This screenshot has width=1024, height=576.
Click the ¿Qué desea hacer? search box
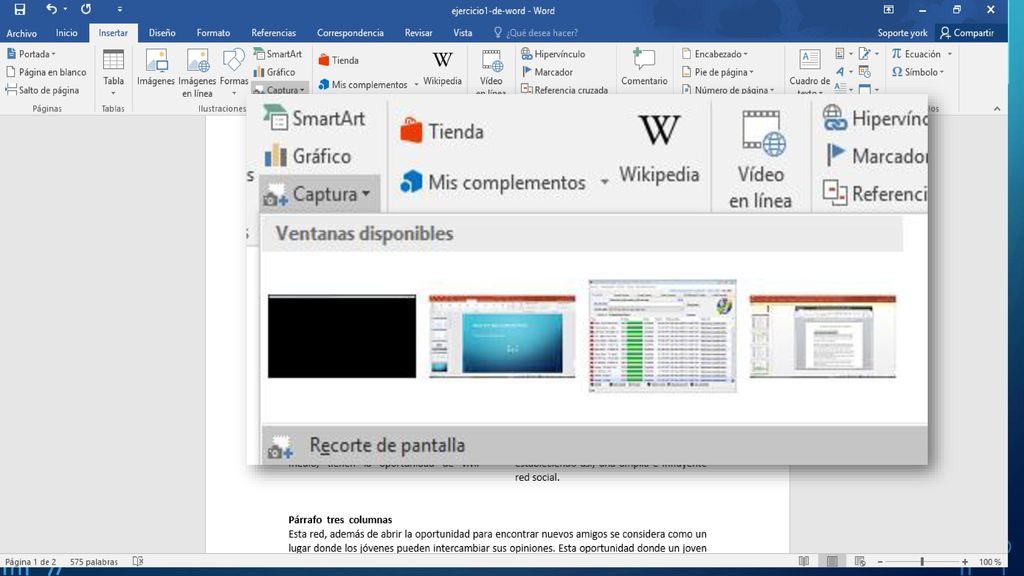pos(536,33)
